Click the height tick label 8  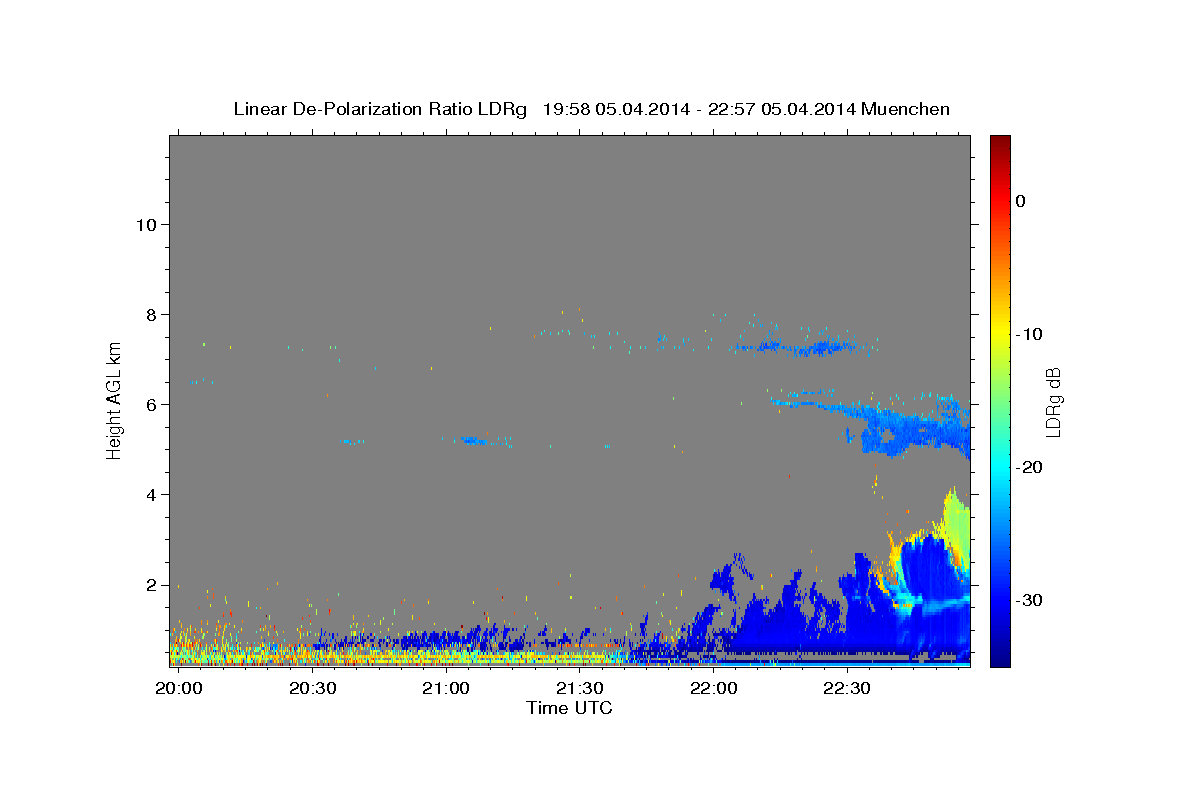[150, 314]
